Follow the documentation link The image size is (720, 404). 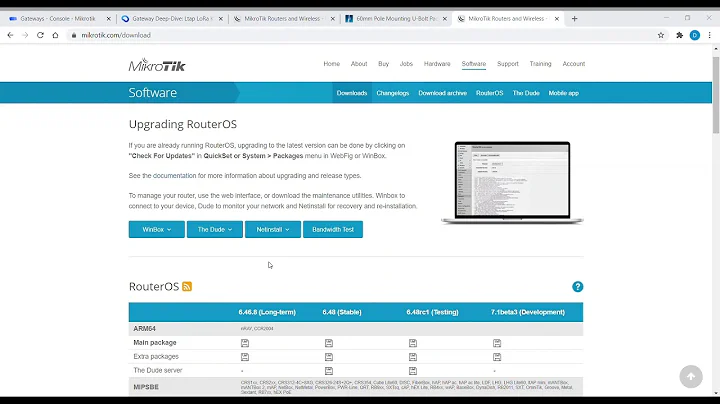click(x=174, y=176)
